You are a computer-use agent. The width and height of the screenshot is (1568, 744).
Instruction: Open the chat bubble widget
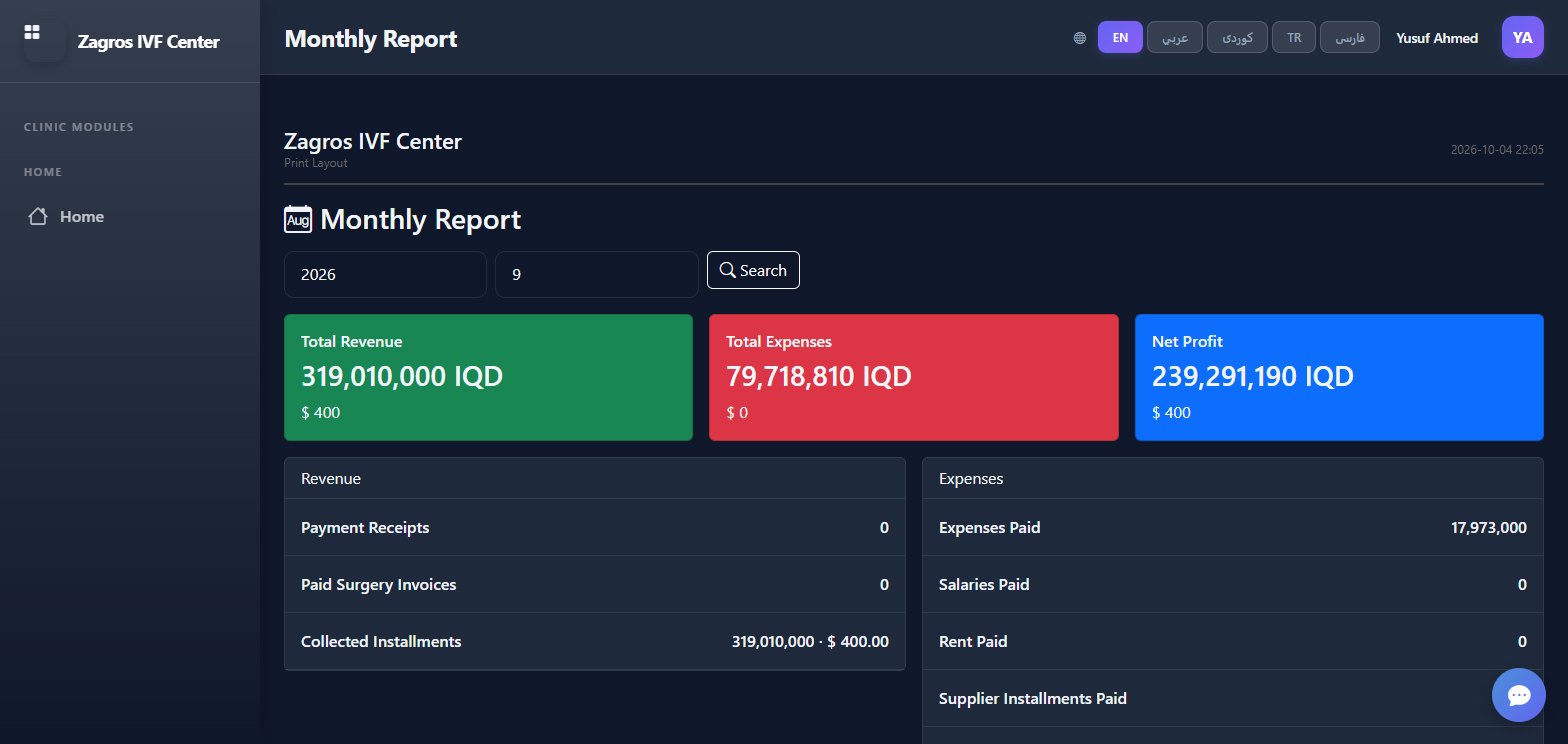pyautogui.click(x=1518, y=695)
